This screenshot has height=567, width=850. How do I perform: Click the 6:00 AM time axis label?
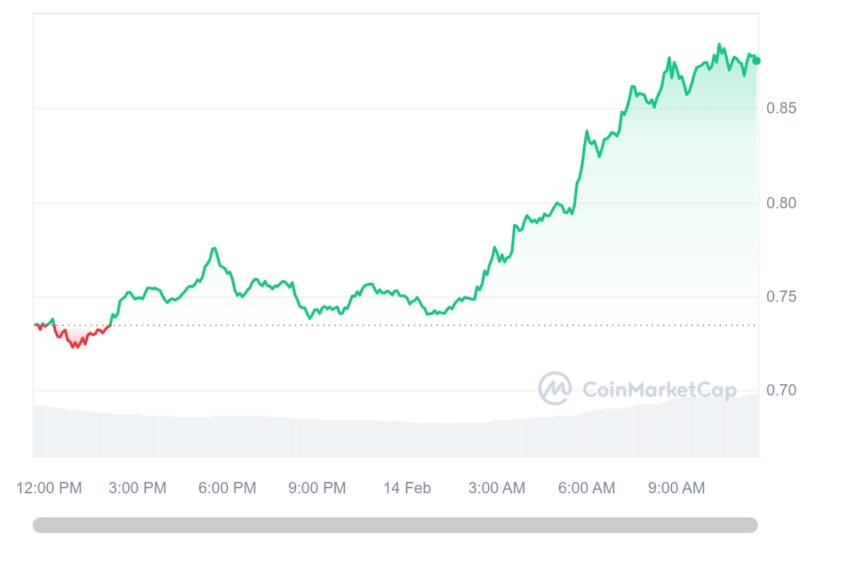[x=587, y=488]
